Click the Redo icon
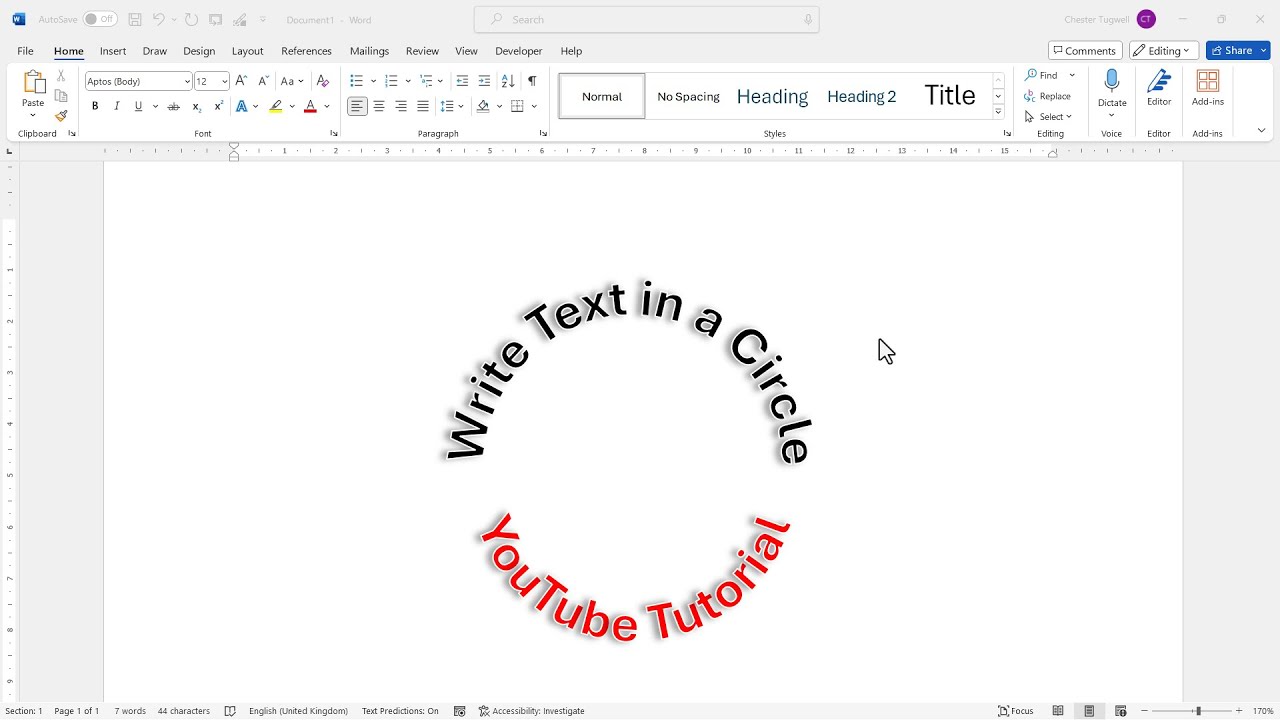Screen dimensions: 1280x720 [x=191, y=19]
